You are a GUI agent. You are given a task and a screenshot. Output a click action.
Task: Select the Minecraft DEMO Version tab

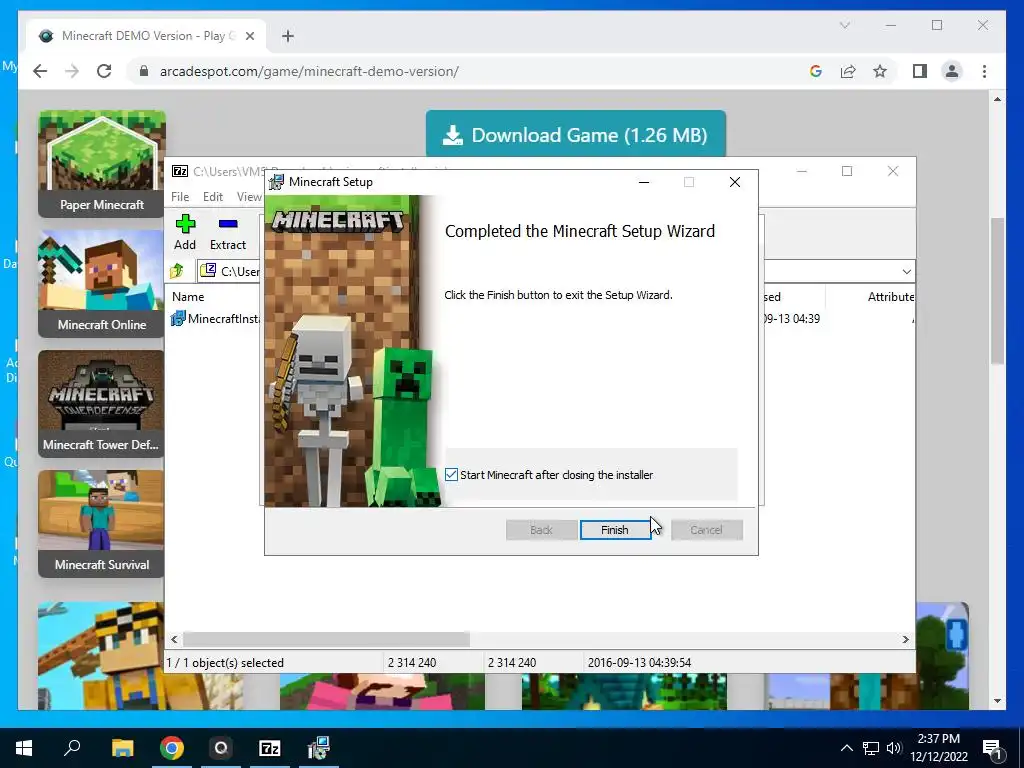tap(146, 36)
